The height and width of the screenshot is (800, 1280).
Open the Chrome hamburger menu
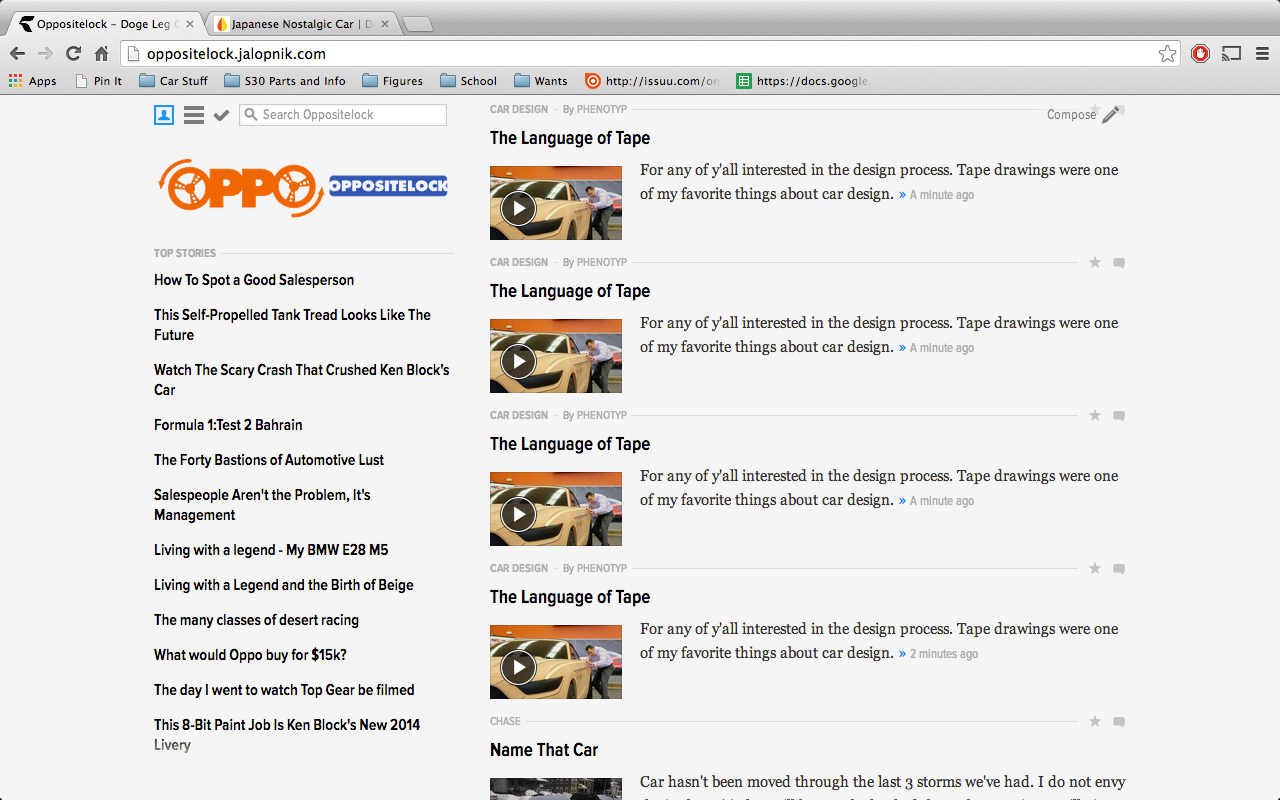pos(1262,54)
